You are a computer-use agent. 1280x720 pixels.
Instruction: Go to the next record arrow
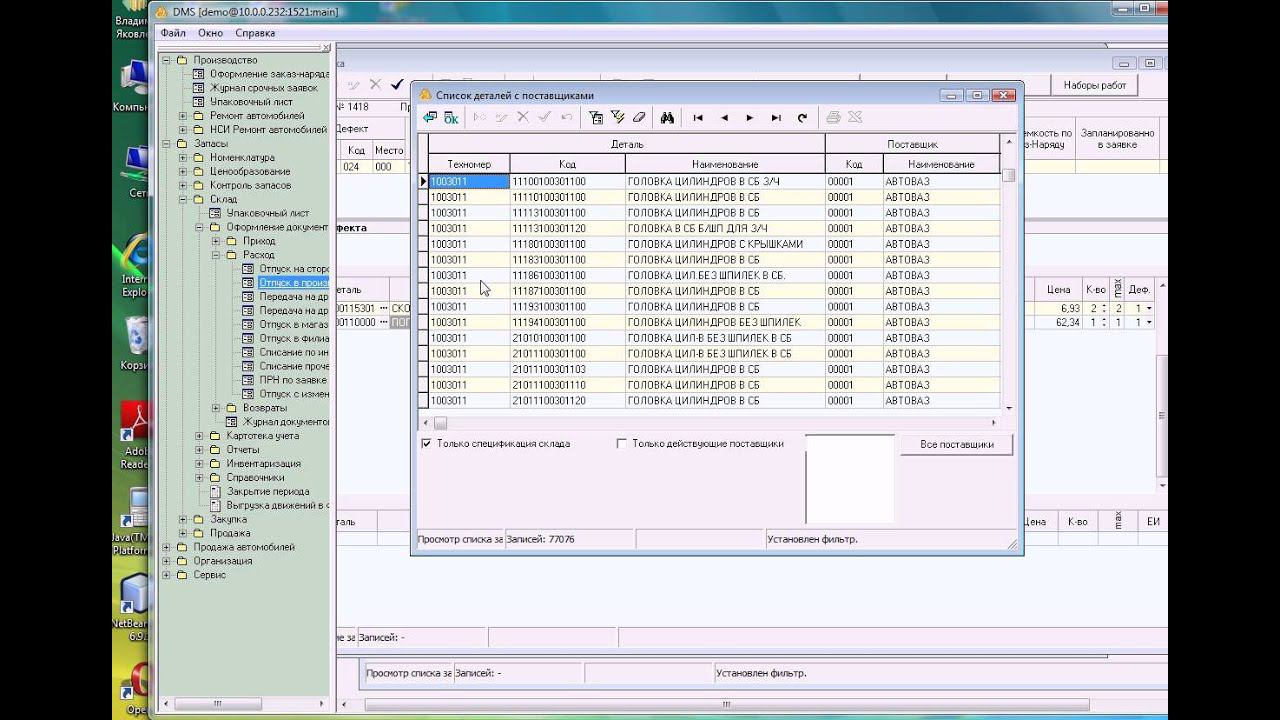click(750, 118)
